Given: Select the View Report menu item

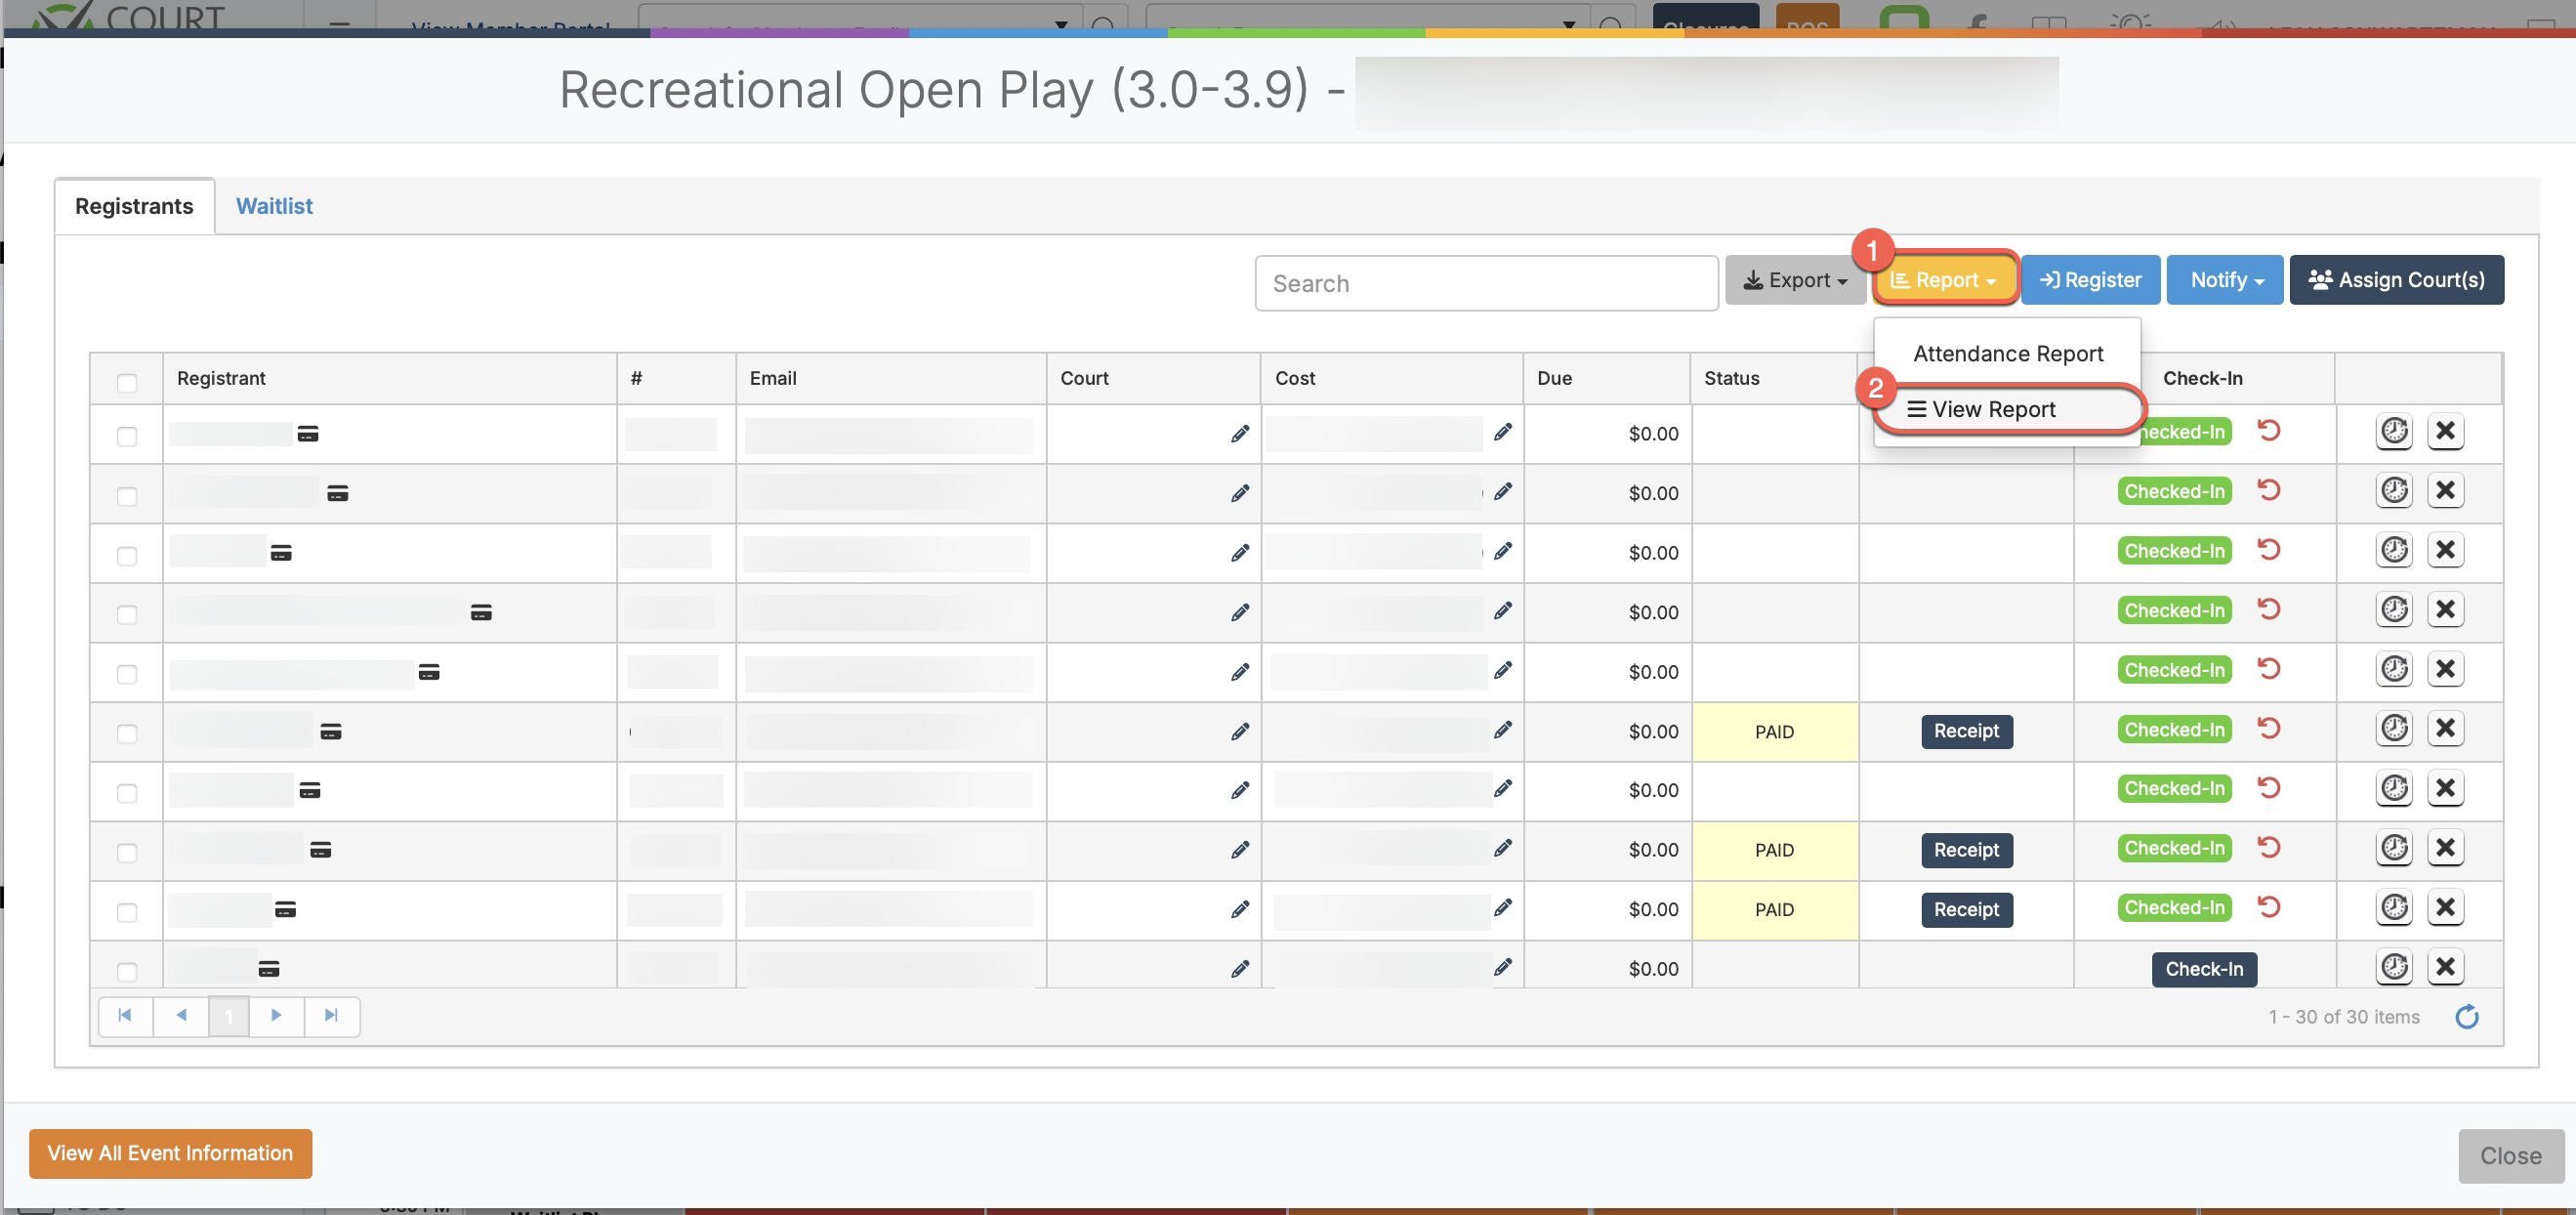Looking at the screenshot, I should (1993, 407).
